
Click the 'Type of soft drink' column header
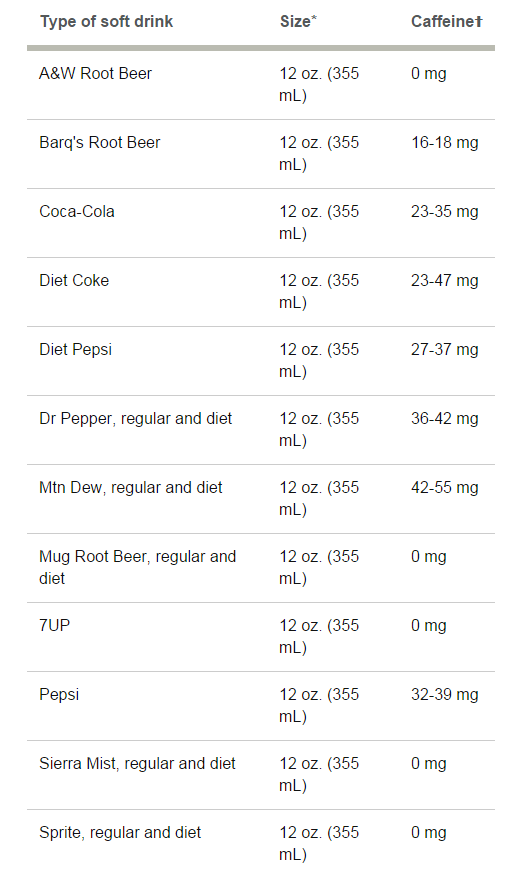pos(106,22)
